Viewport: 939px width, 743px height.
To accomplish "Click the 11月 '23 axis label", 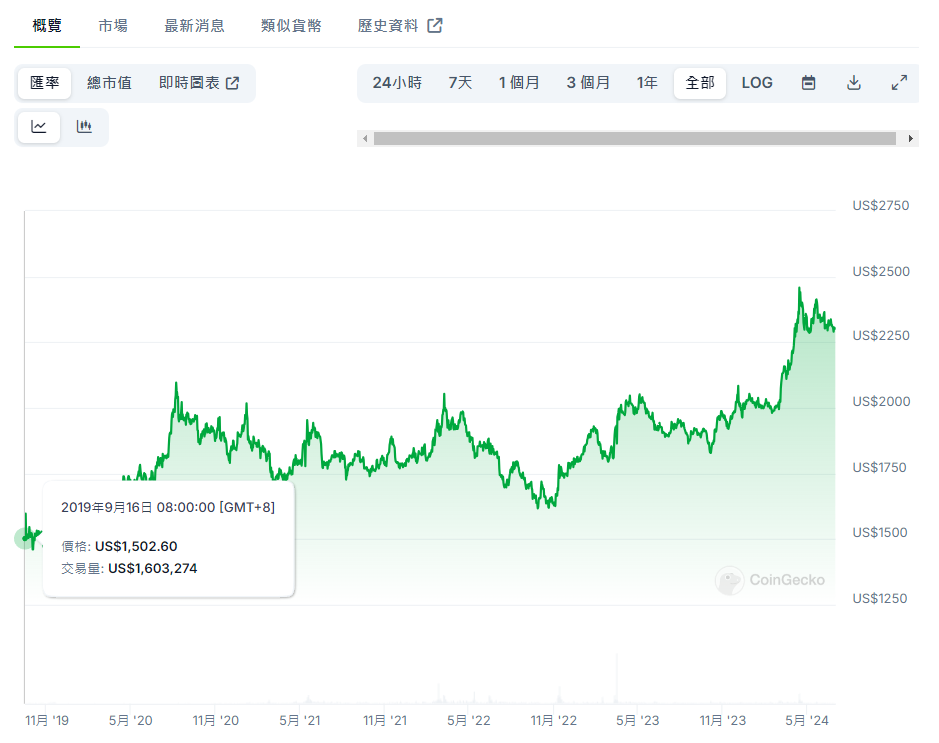I will tap(723, 720).
